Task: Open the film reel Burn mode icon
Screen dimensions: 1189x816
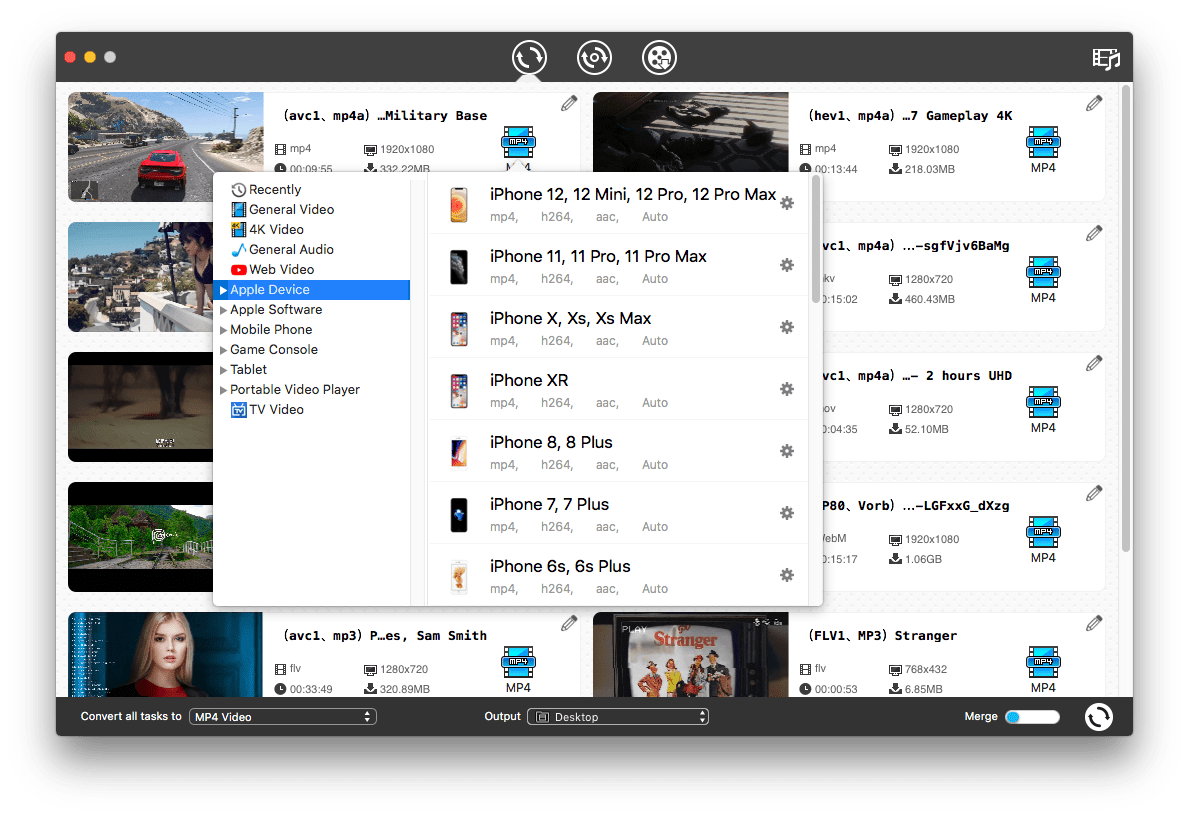Action: 659,58
